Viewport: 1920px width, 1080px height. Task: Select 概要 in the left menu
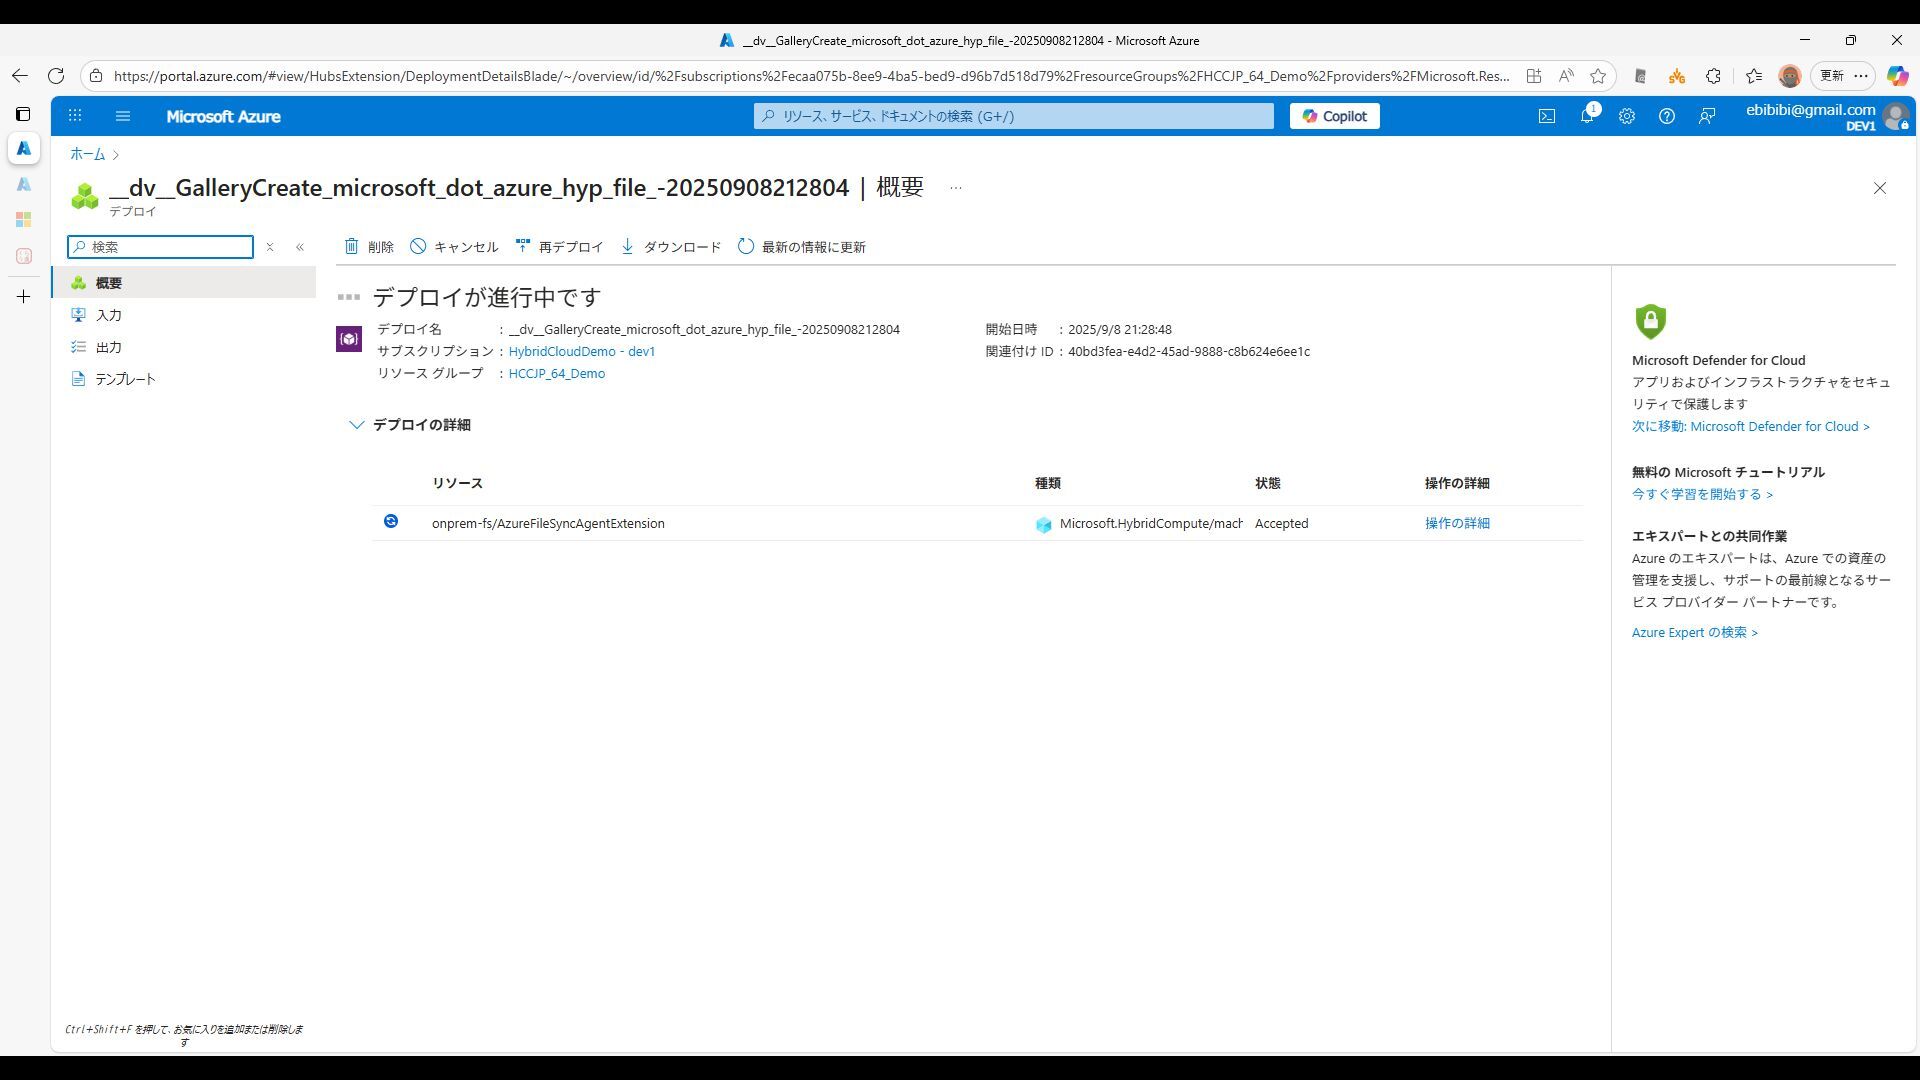coord(184,283)
